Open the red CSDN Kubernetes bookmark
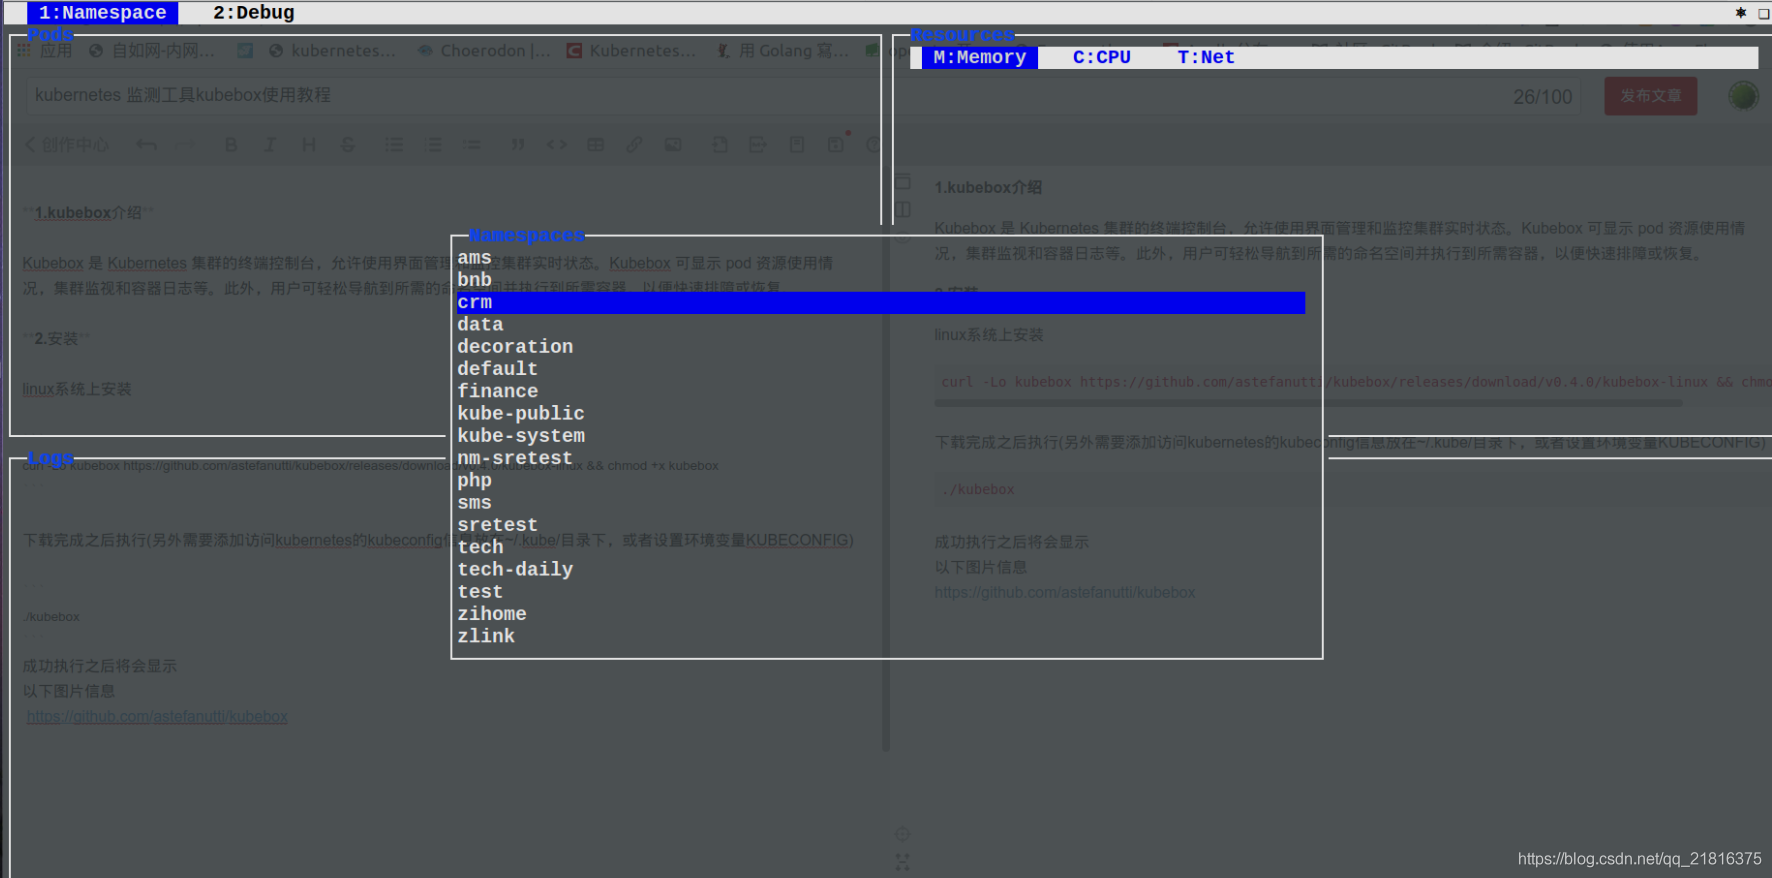 click(630, 50)
